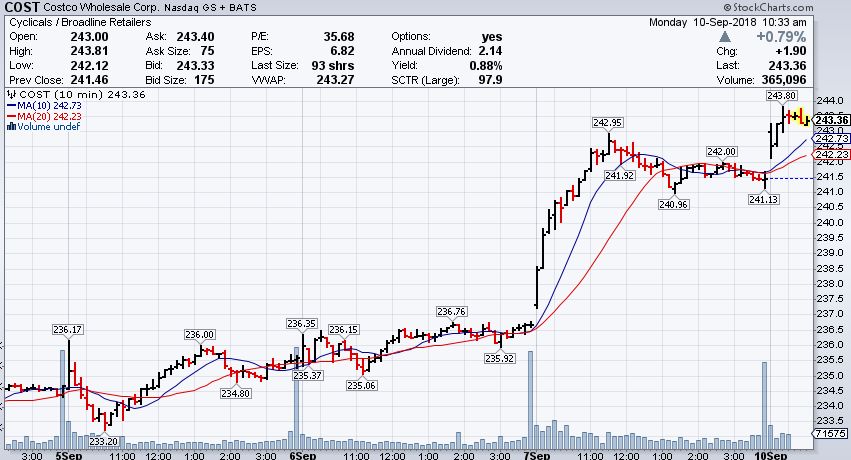
Task: Click the Costco Wholesale Corp. company name
Action: tap(101, 8)
